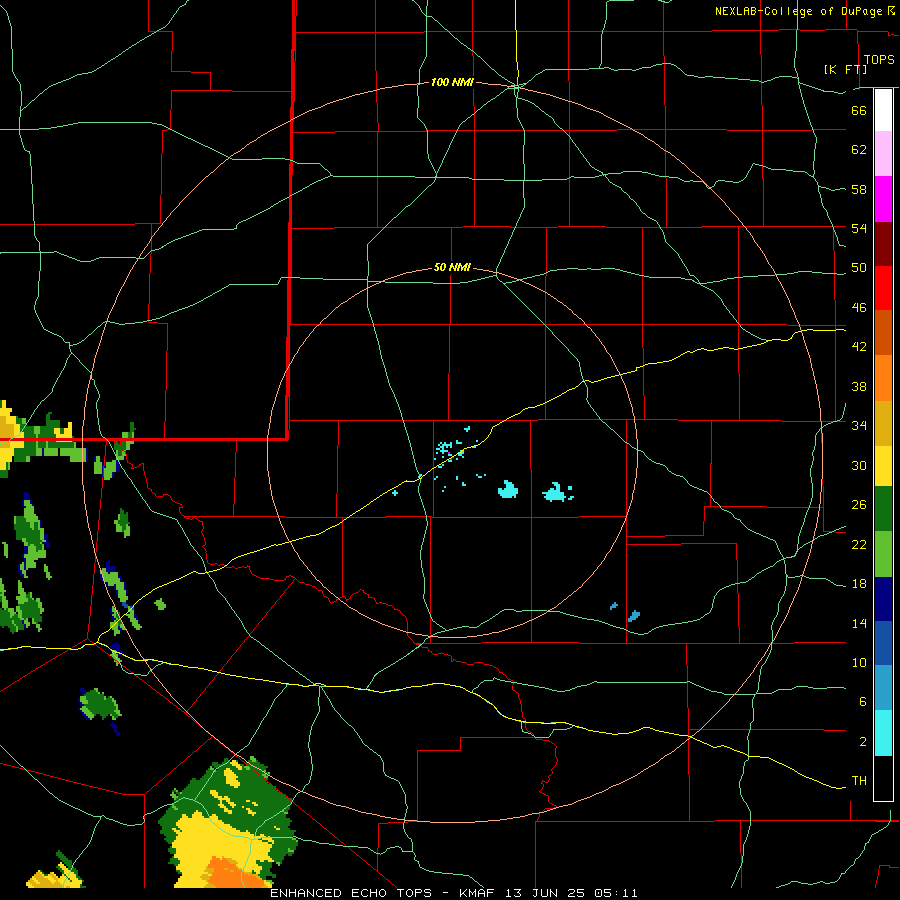Click the legend value "46"
900x900 pixels.
(859, 308)
